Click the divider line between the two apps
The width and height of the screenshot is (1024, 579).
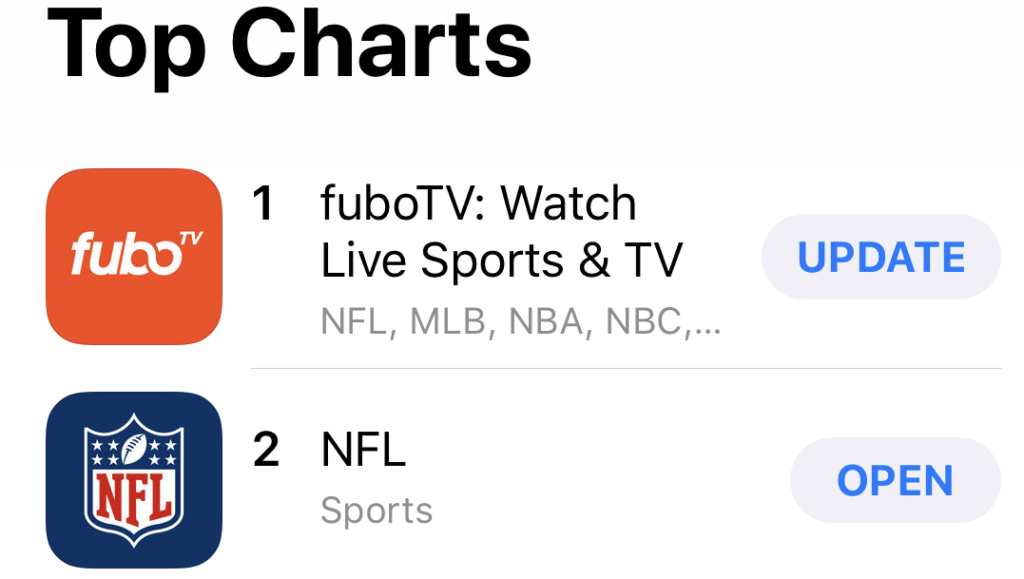tap(626, 368)
